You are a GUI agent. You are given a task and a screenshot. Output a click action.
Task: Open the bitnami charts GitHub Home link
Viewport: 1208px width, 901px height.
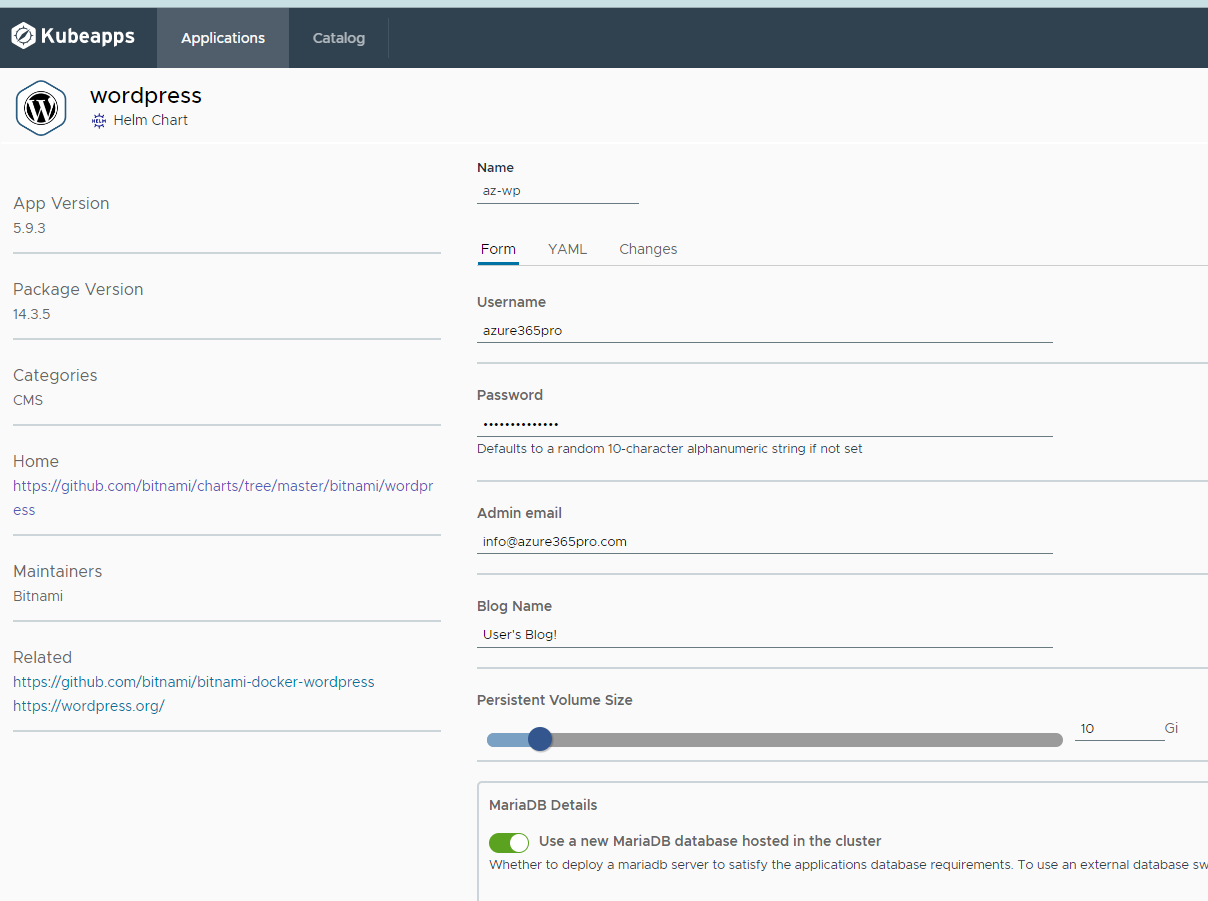click(x=223, y=497)
